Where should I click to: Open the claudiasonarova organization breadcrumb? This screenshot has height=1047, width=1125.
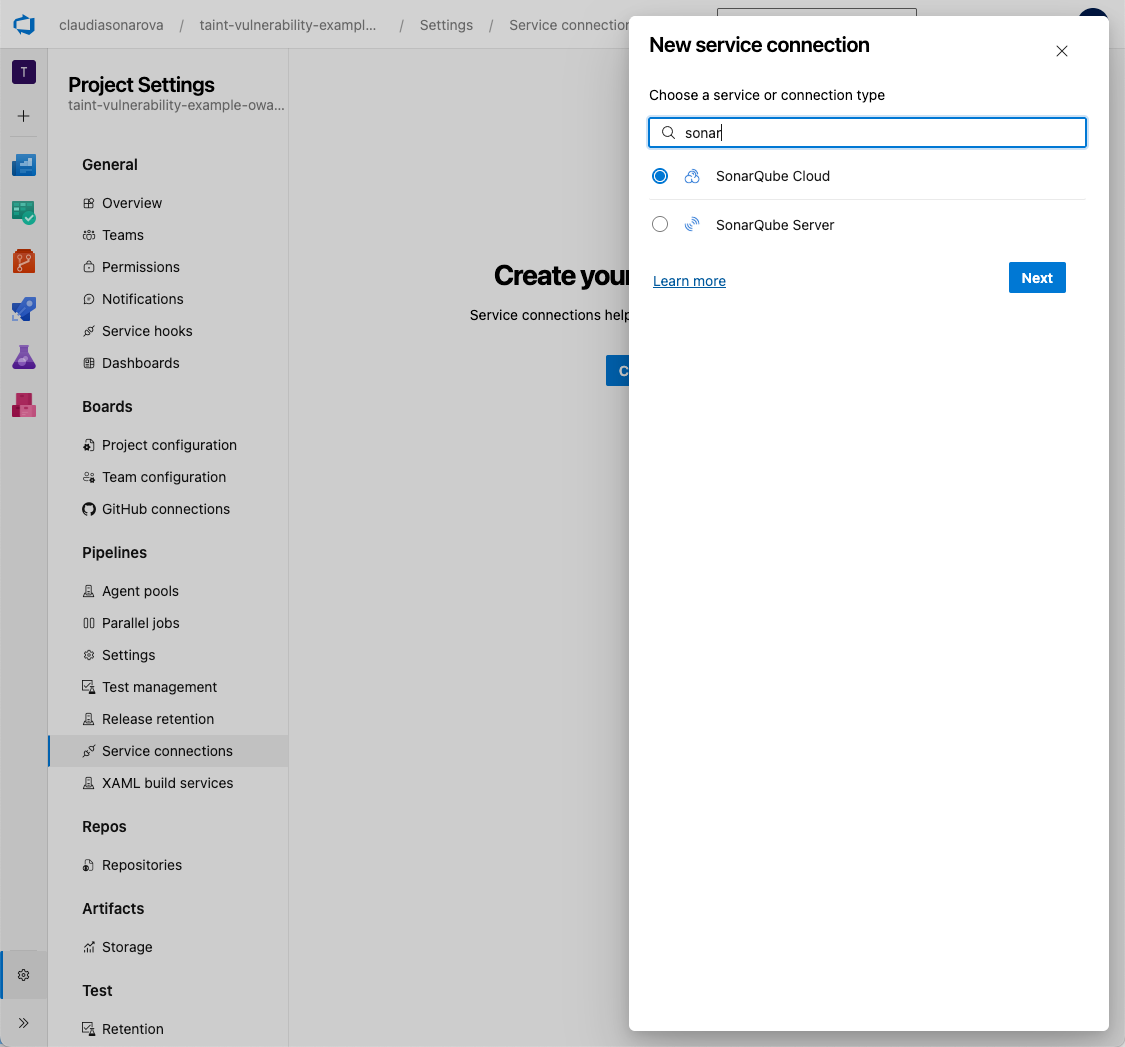coord(110,25)
